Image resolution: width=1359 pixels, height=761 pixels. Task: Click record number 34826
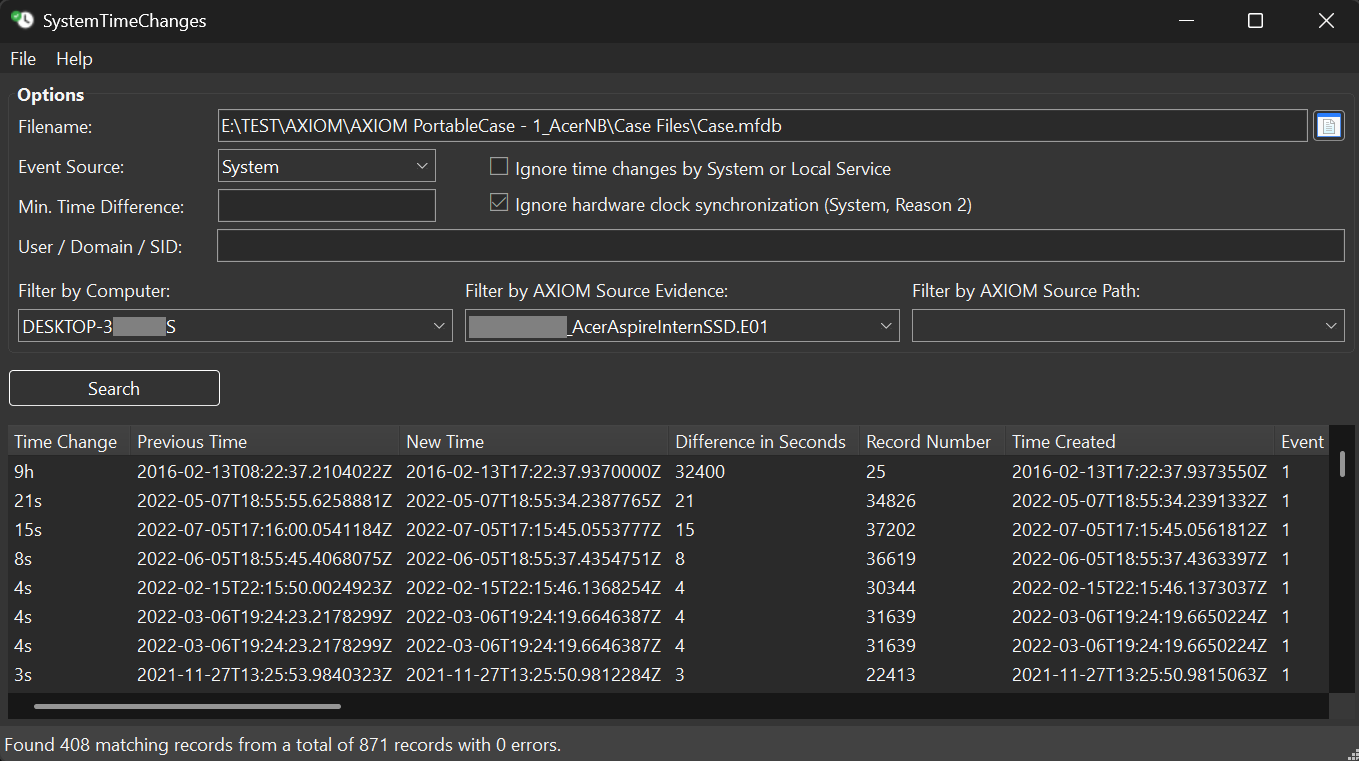891,500
